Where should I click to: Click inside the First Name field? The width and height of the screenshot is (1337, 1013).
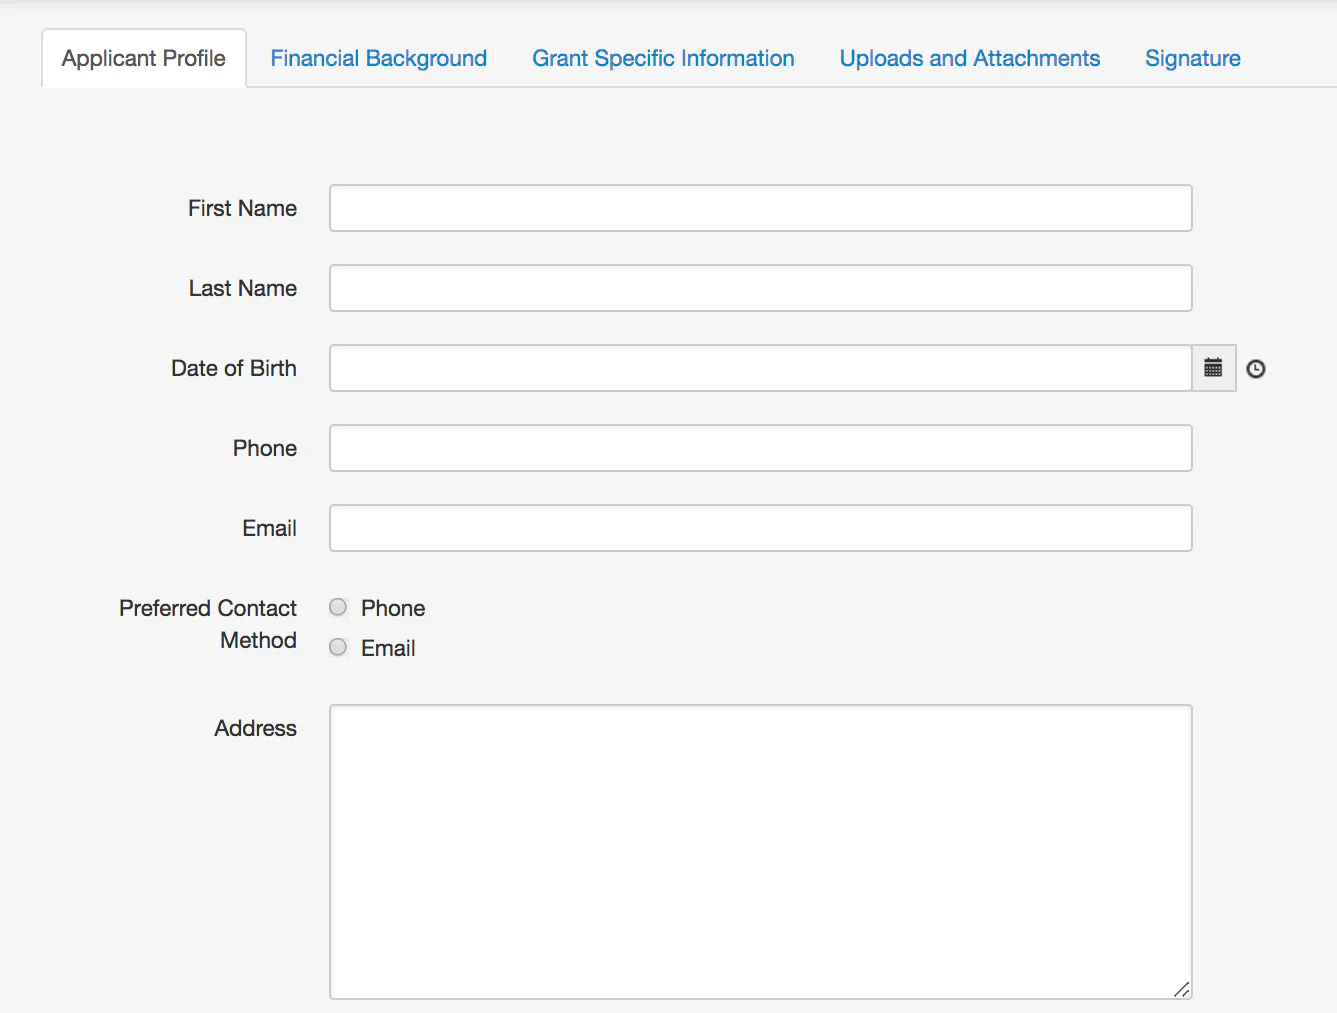(760, 208)
